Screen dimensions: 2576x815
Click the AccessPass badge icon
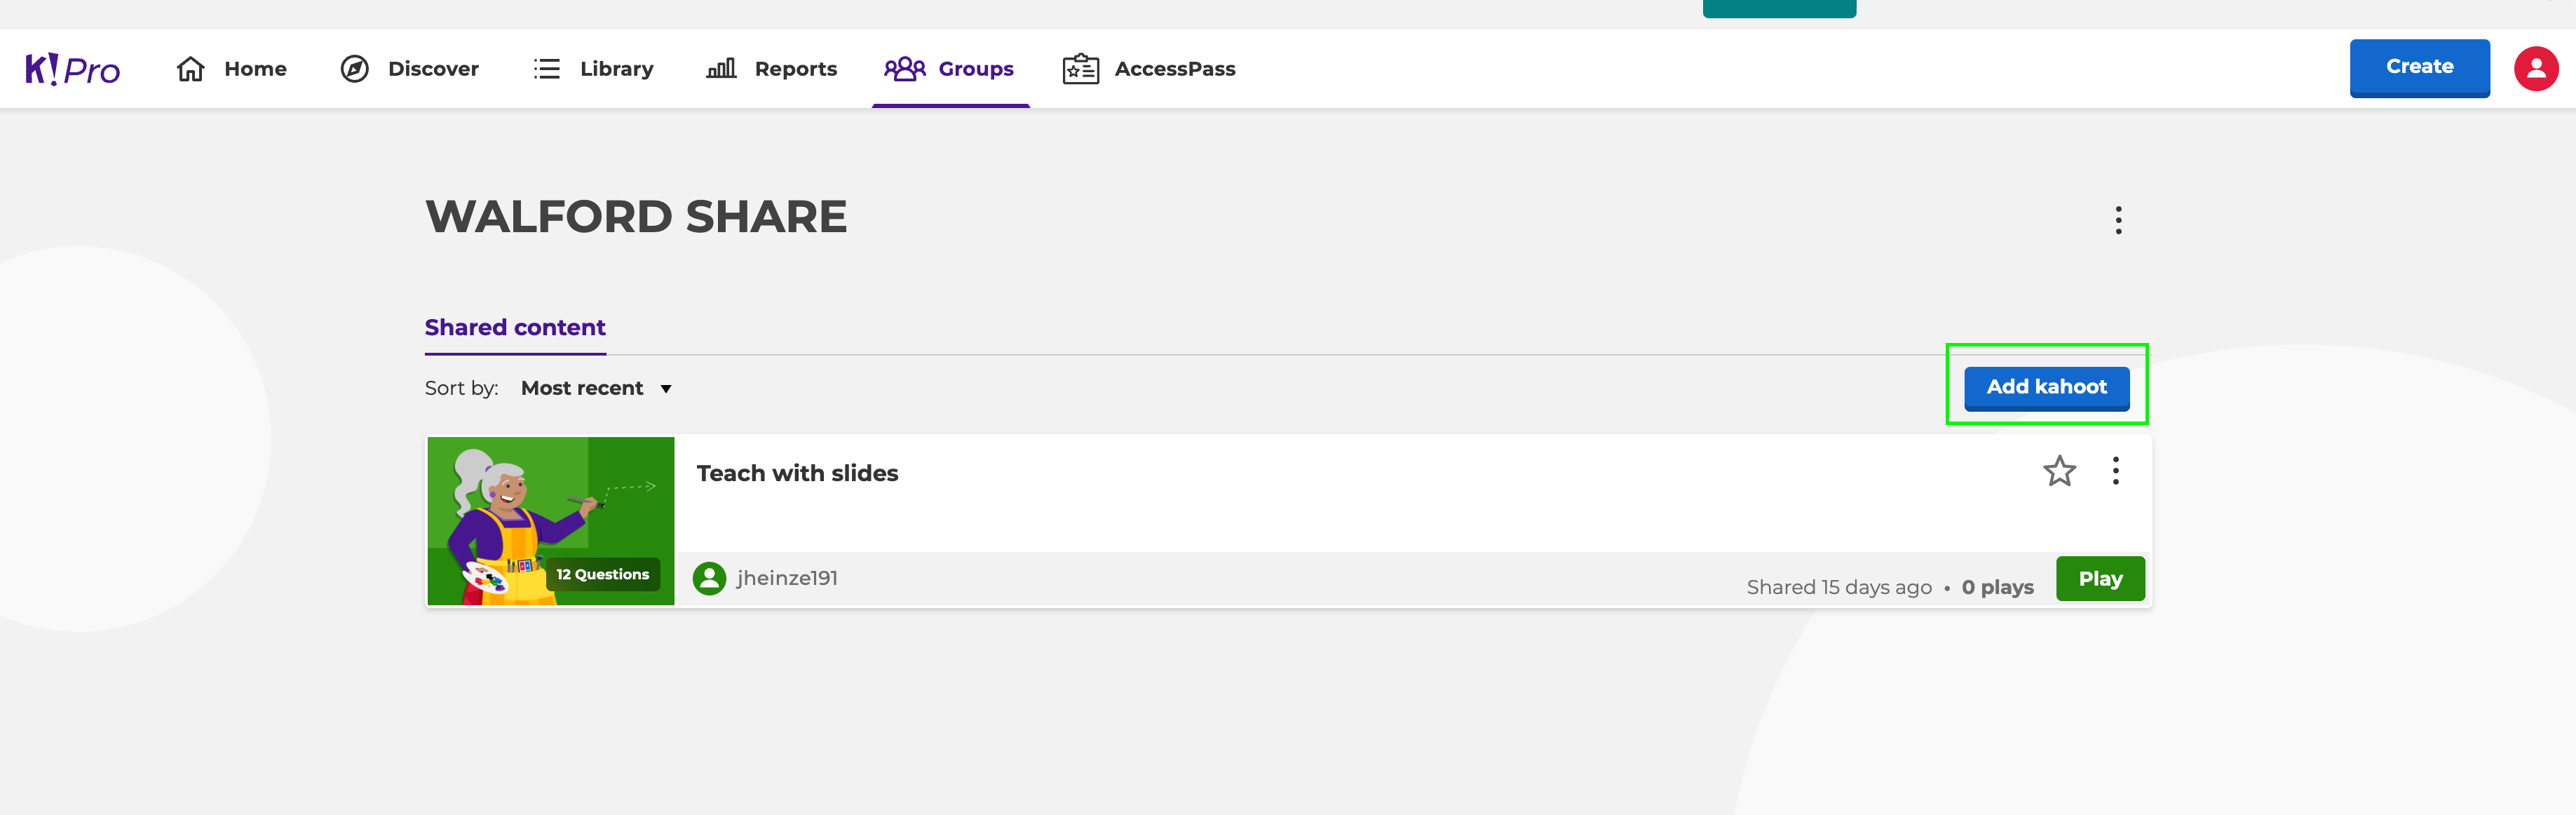[1080, 69]
